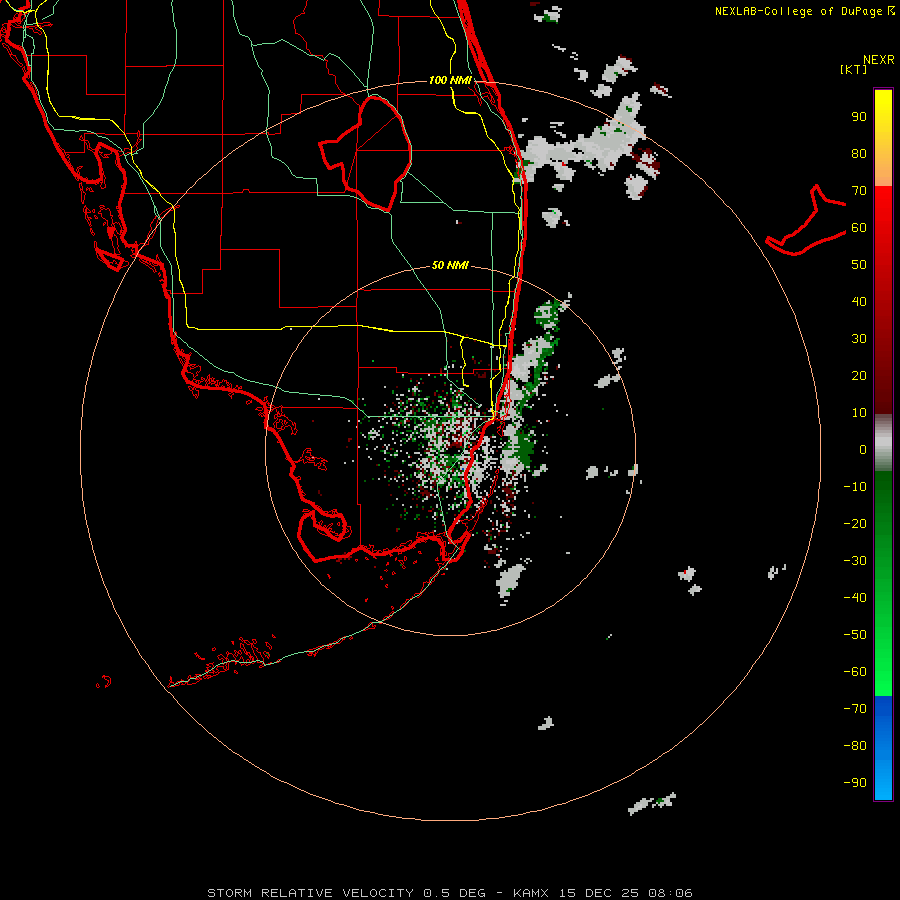Click the -30 value on velocity scale

tap(855, 561)
